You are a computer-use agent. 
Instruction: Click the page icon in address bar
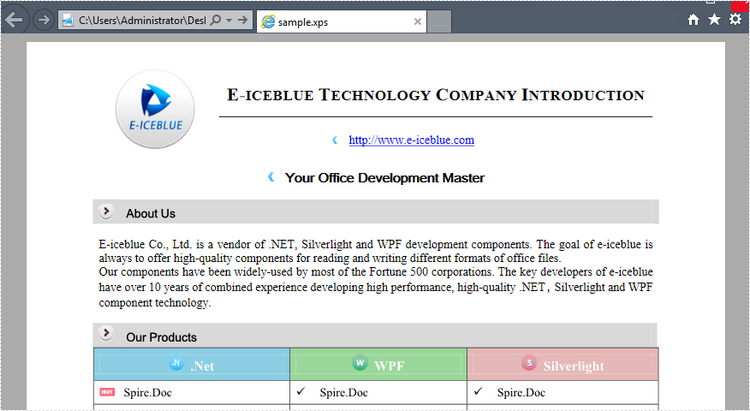tap(68, 21)
